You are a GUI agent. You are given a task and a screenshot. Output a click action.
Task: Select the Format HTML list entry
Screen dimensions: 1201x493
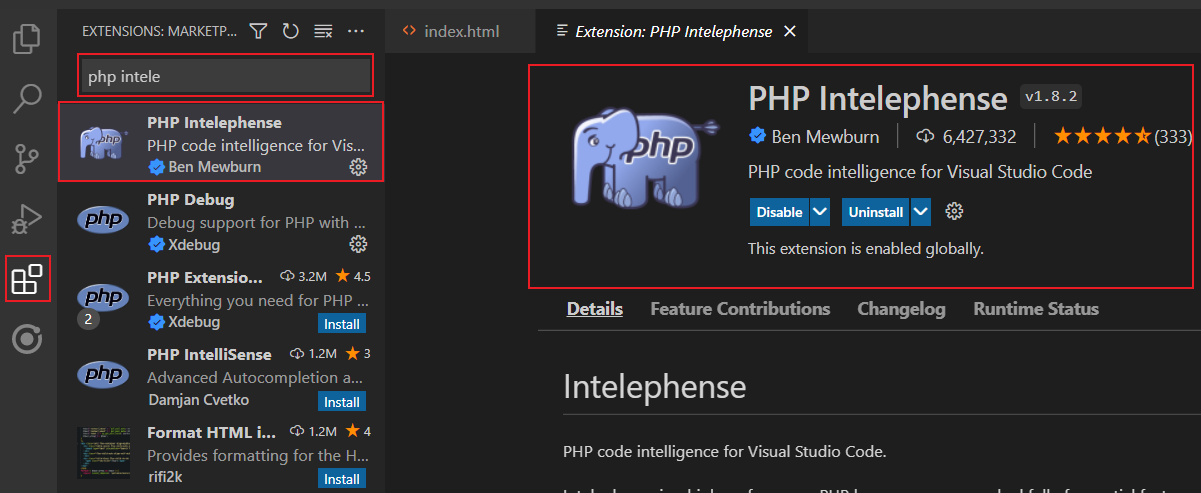click(221, 453)
